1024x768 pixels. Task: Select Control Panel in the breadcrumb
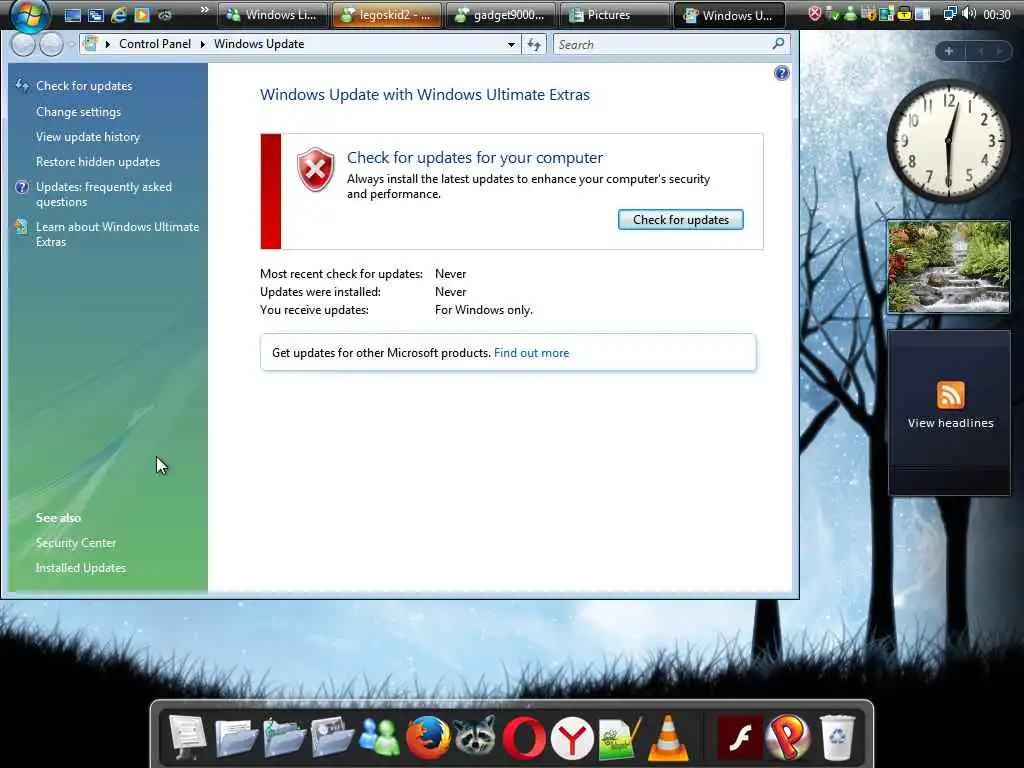[155, 44]
